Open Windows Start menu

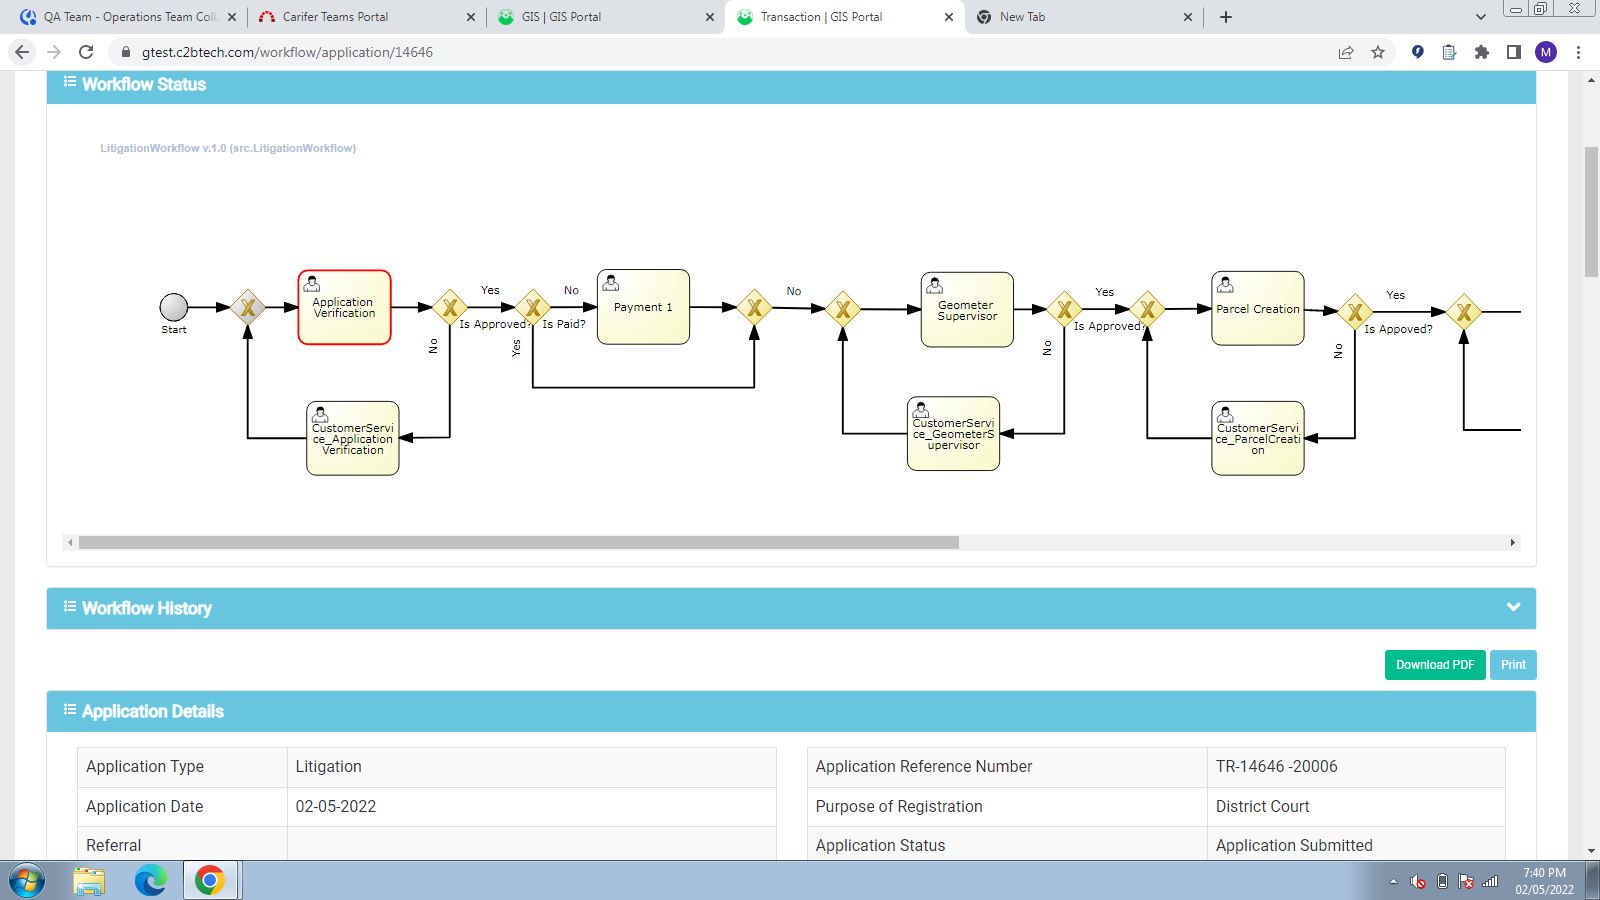pyautogui.click(x=27, y=881)
